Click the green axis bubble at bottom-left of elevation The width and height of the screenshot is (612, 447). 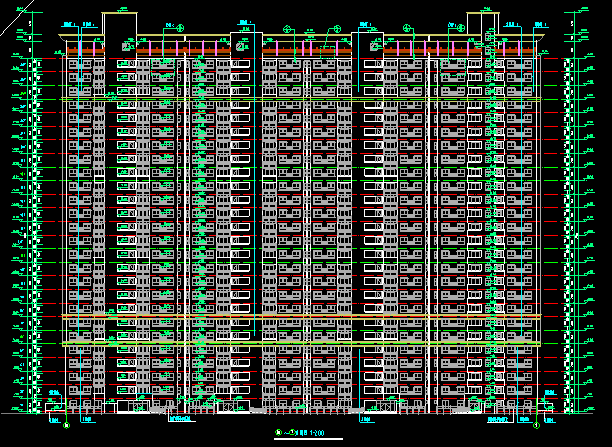click(66, 426)
